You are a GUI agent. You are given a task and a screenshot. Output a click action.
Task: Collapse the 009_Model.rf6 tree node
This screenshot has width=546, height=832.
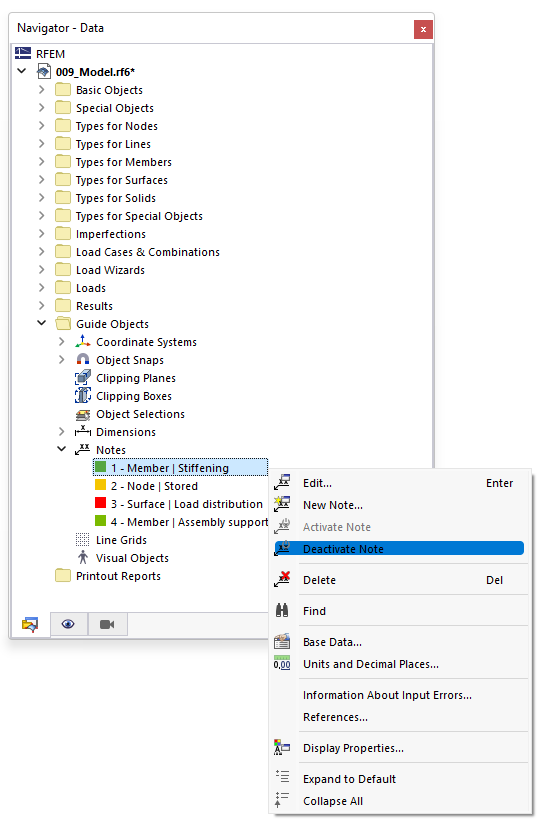tap(22, 71)
